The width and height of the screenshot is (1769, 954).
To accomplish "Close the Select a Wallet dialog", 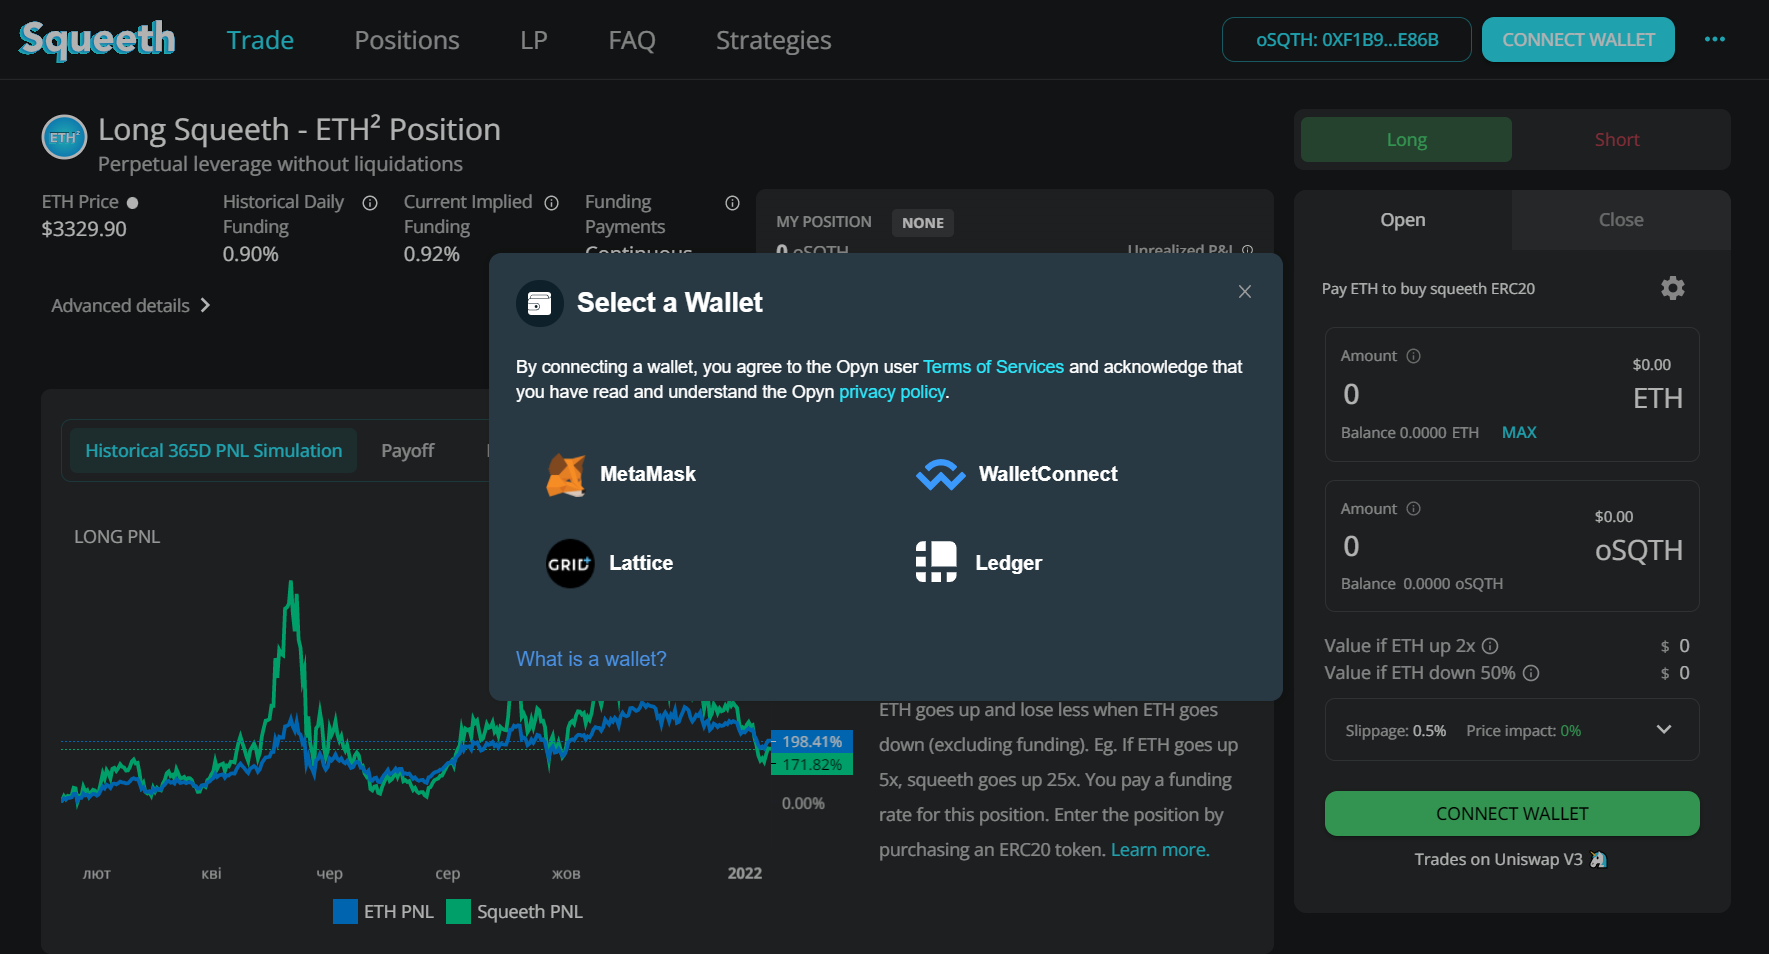I will click(x=1244, y=292).
